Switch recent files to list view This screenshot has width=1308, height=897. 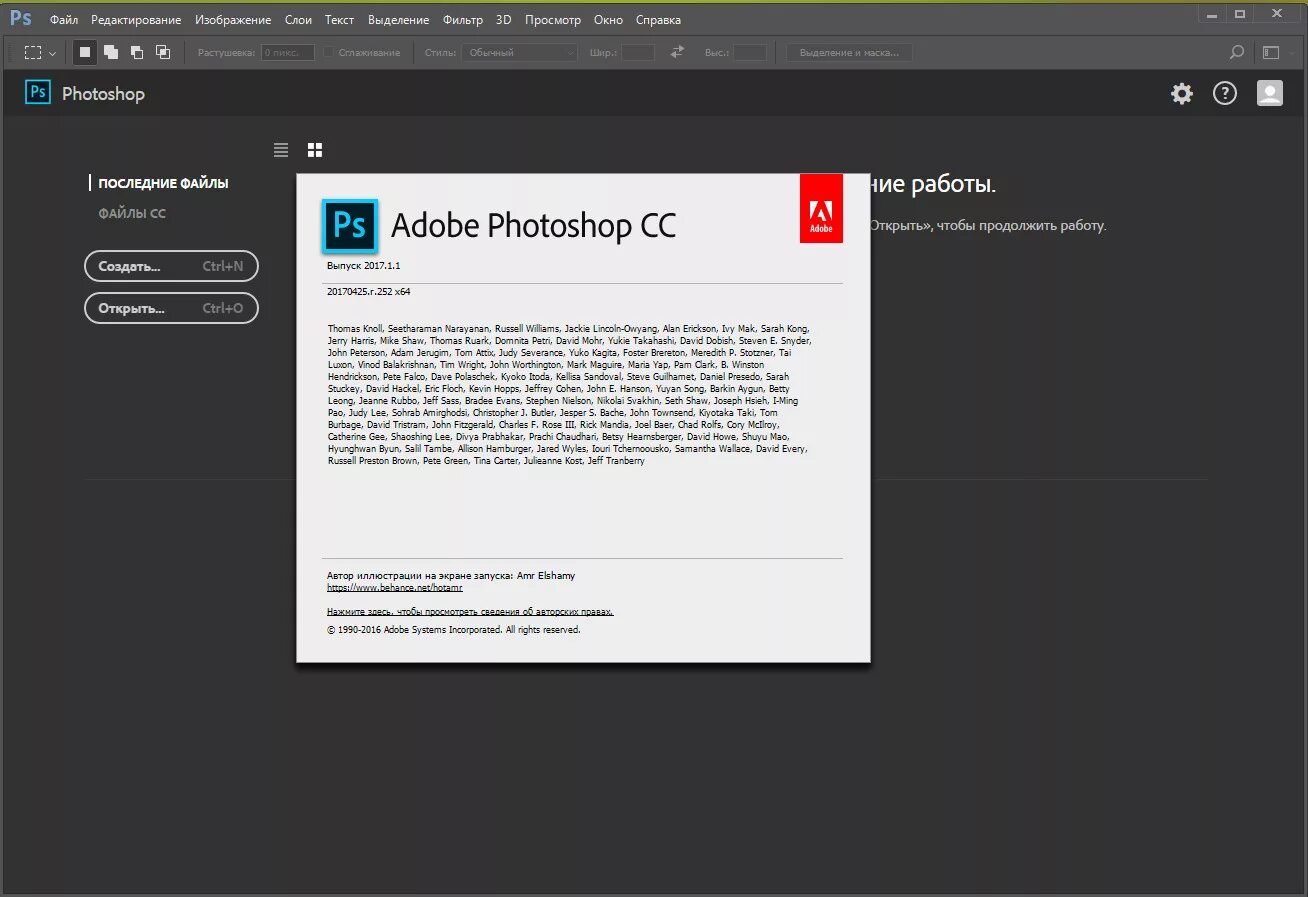[281, 150]
